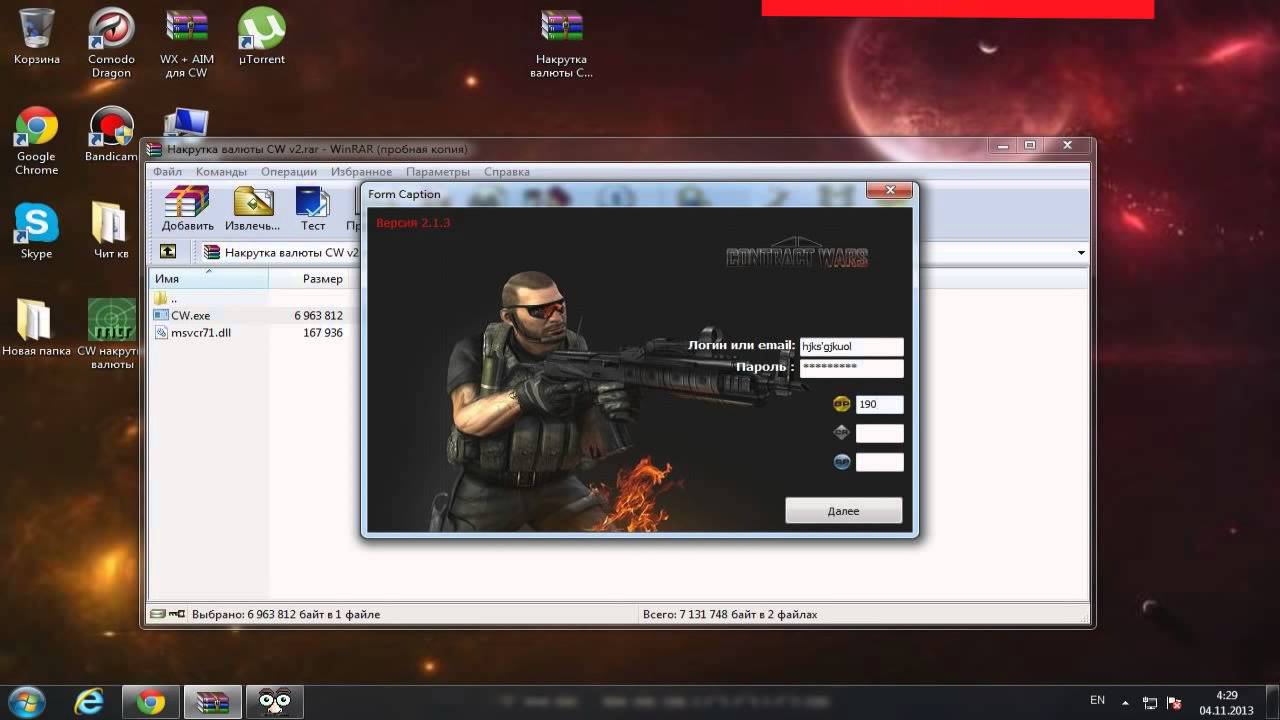1280x720 pixels.
Task: Click the EN language indicator
Action: click(x=1097, y=700)
